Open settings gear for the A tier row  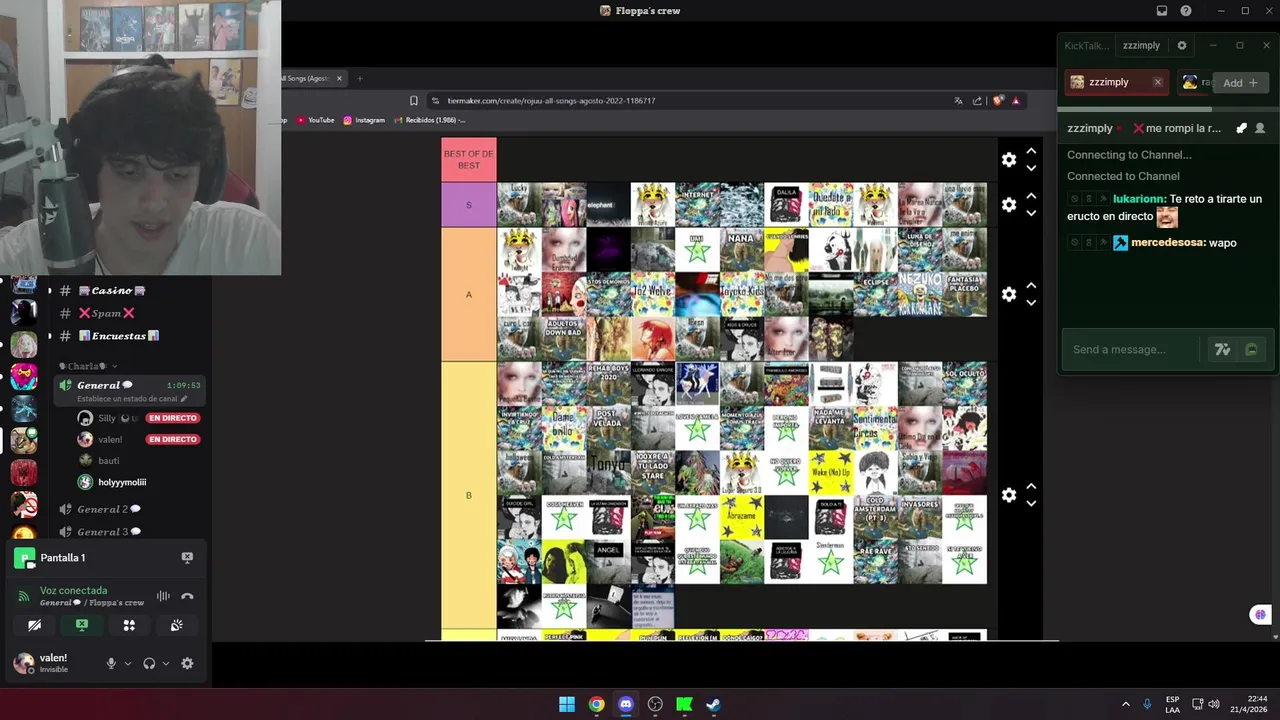pyautogui.click(x=1009, y=294)
